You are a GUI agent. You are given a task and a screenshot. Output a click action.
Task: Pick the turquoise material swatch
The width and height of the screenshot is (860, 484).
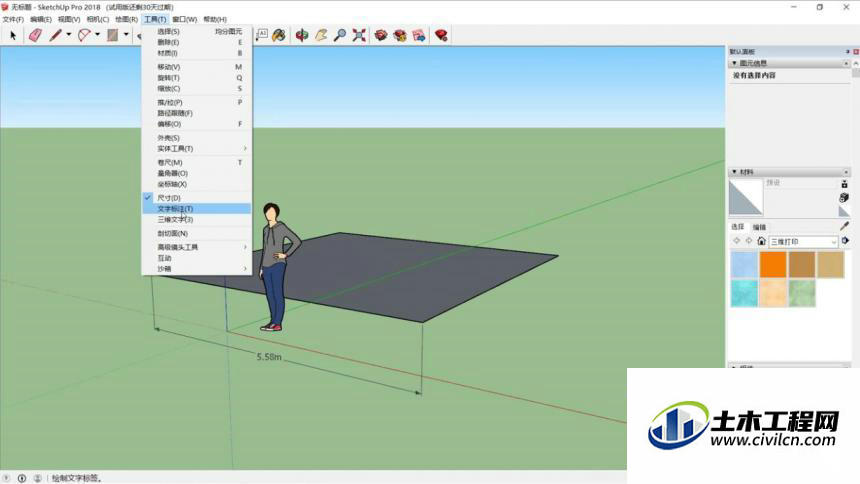pos(744,293)
